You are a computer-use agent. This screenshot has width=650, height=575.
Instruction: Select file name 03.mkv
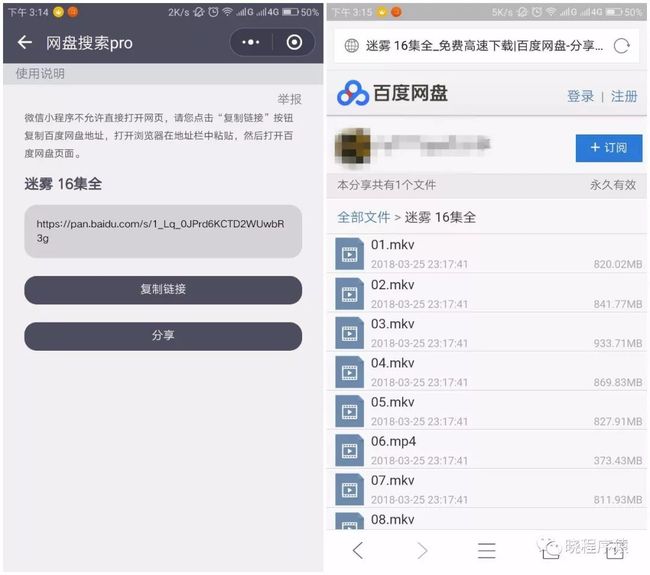click(x=393, y=324)
